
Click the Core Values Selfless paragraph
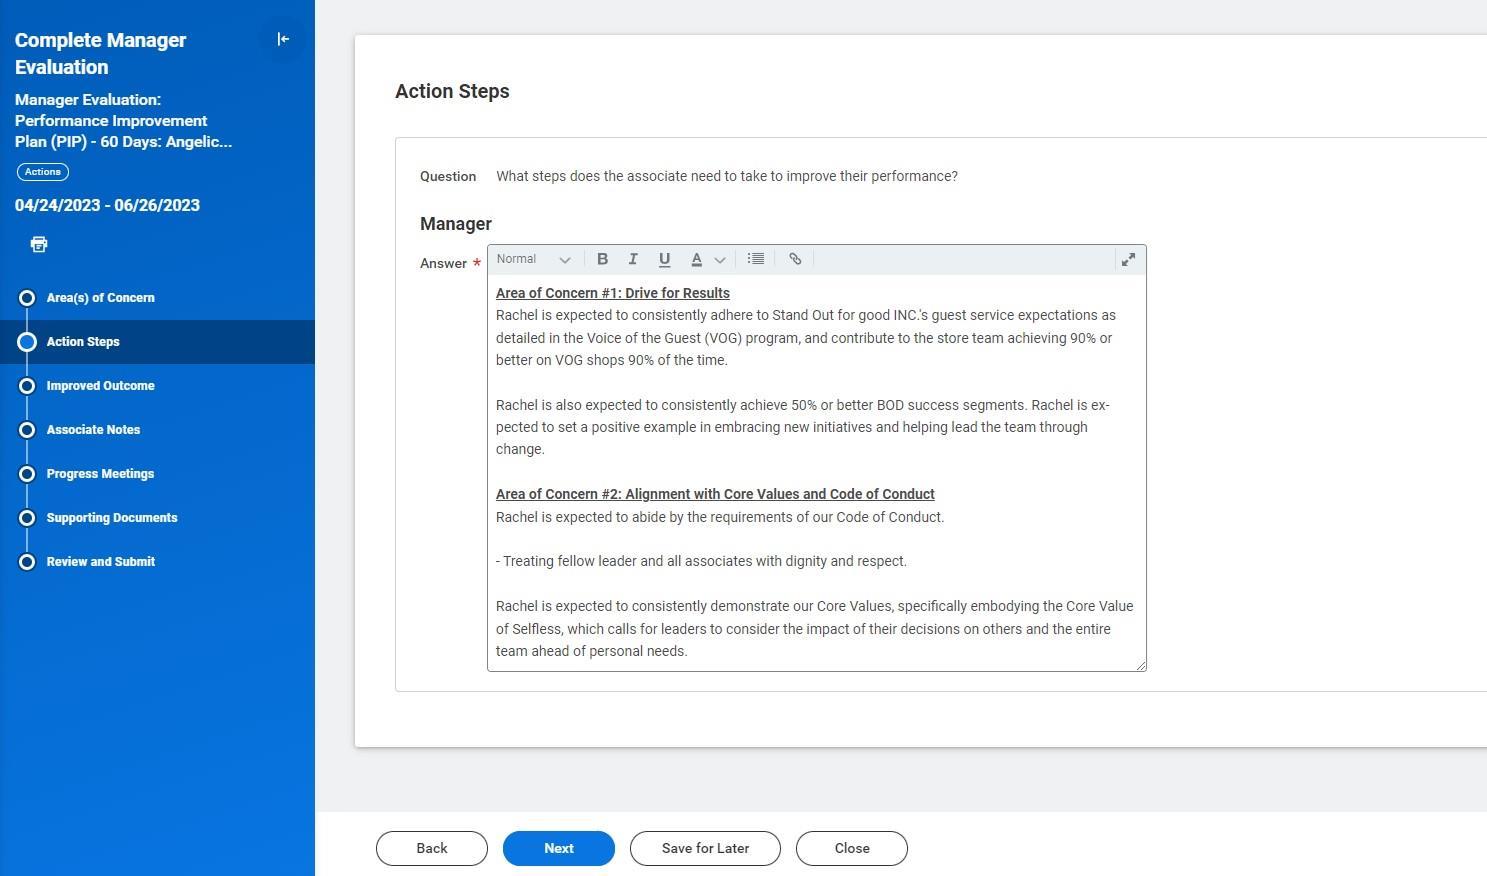(814, 629)
